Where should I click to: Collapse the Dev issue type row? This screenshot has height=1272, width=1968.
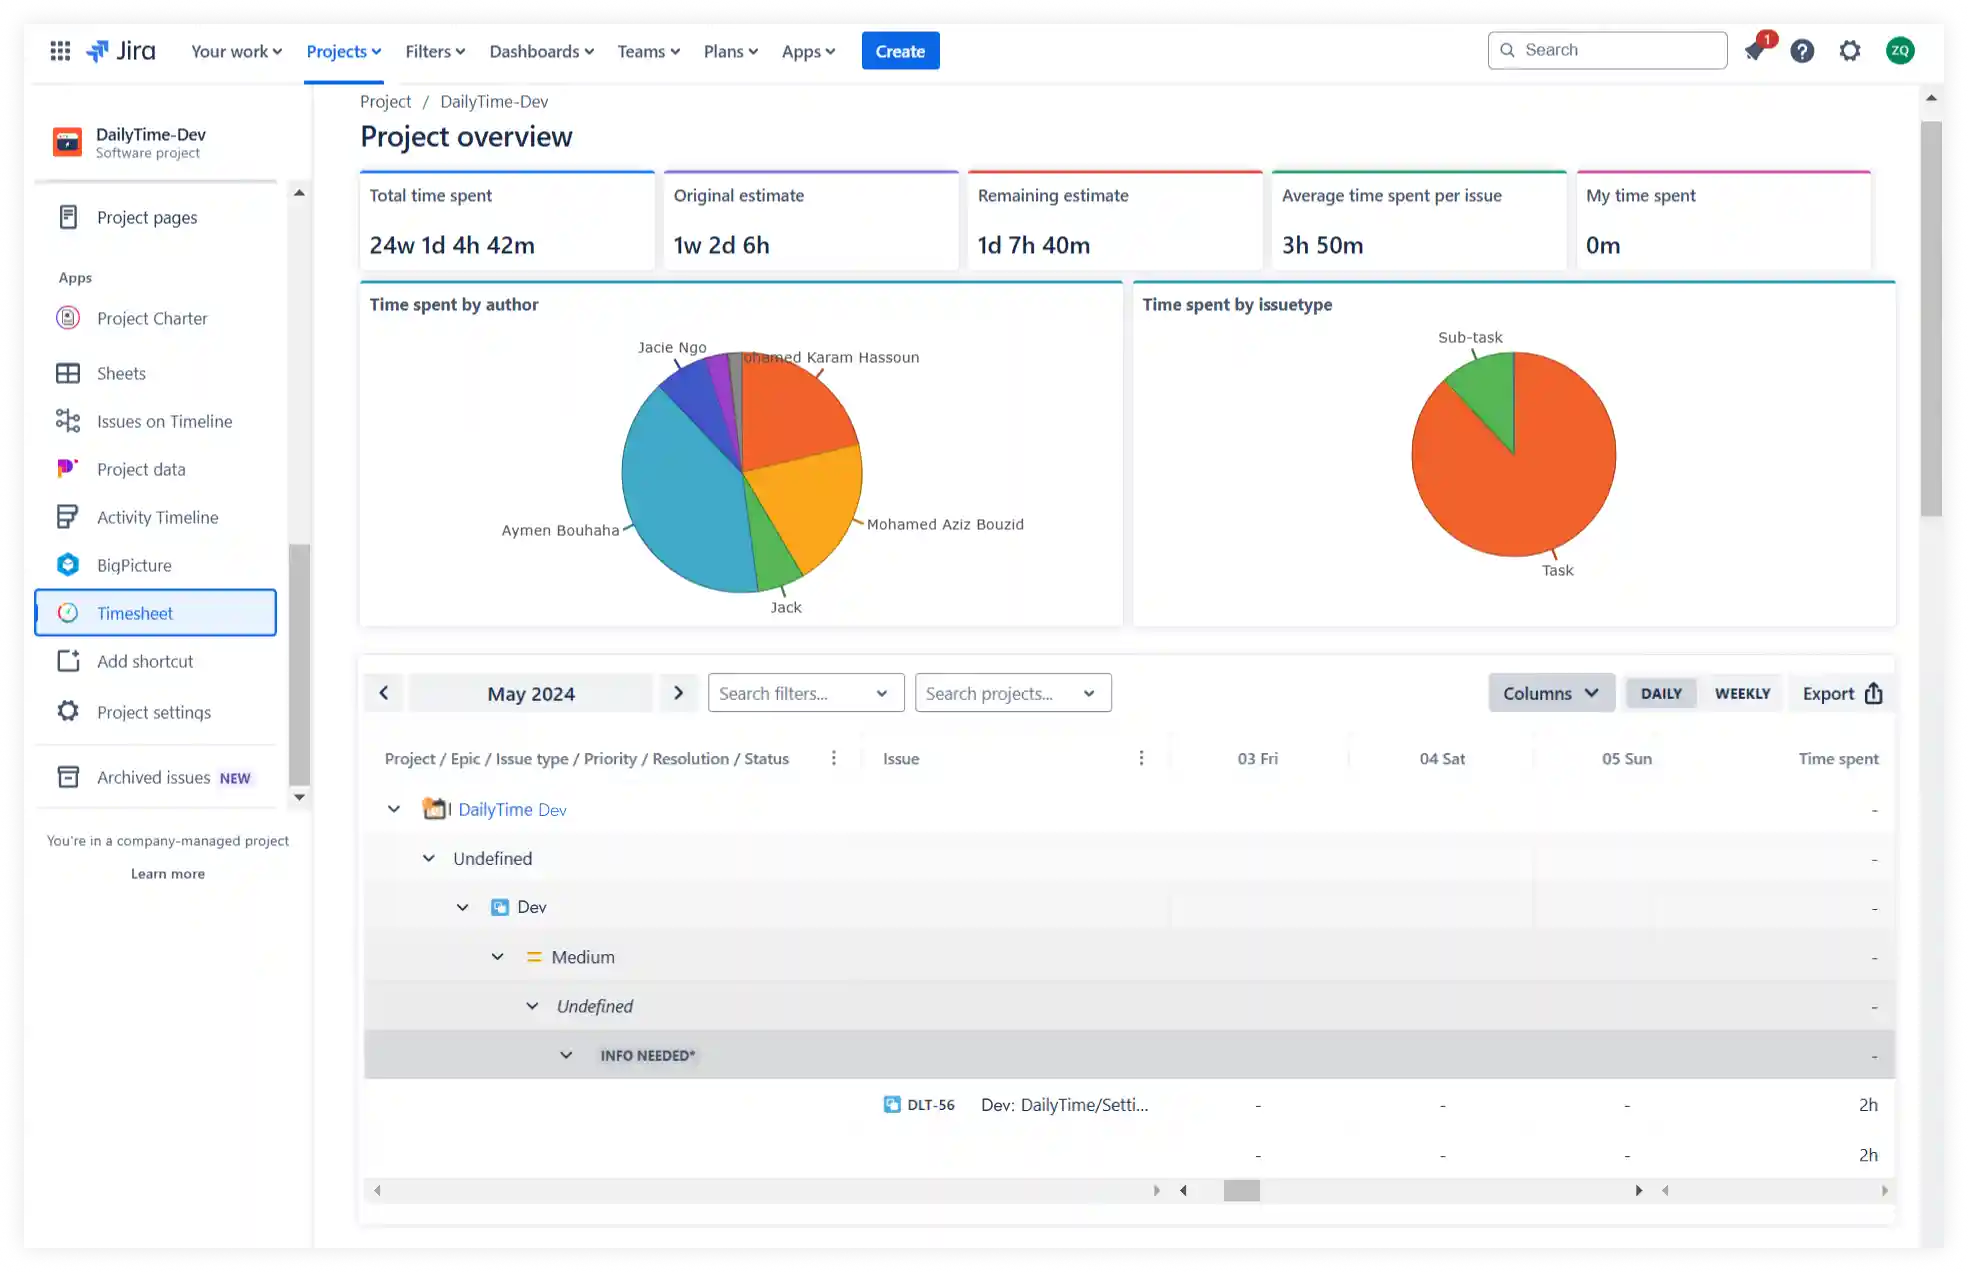click(463, 907)
